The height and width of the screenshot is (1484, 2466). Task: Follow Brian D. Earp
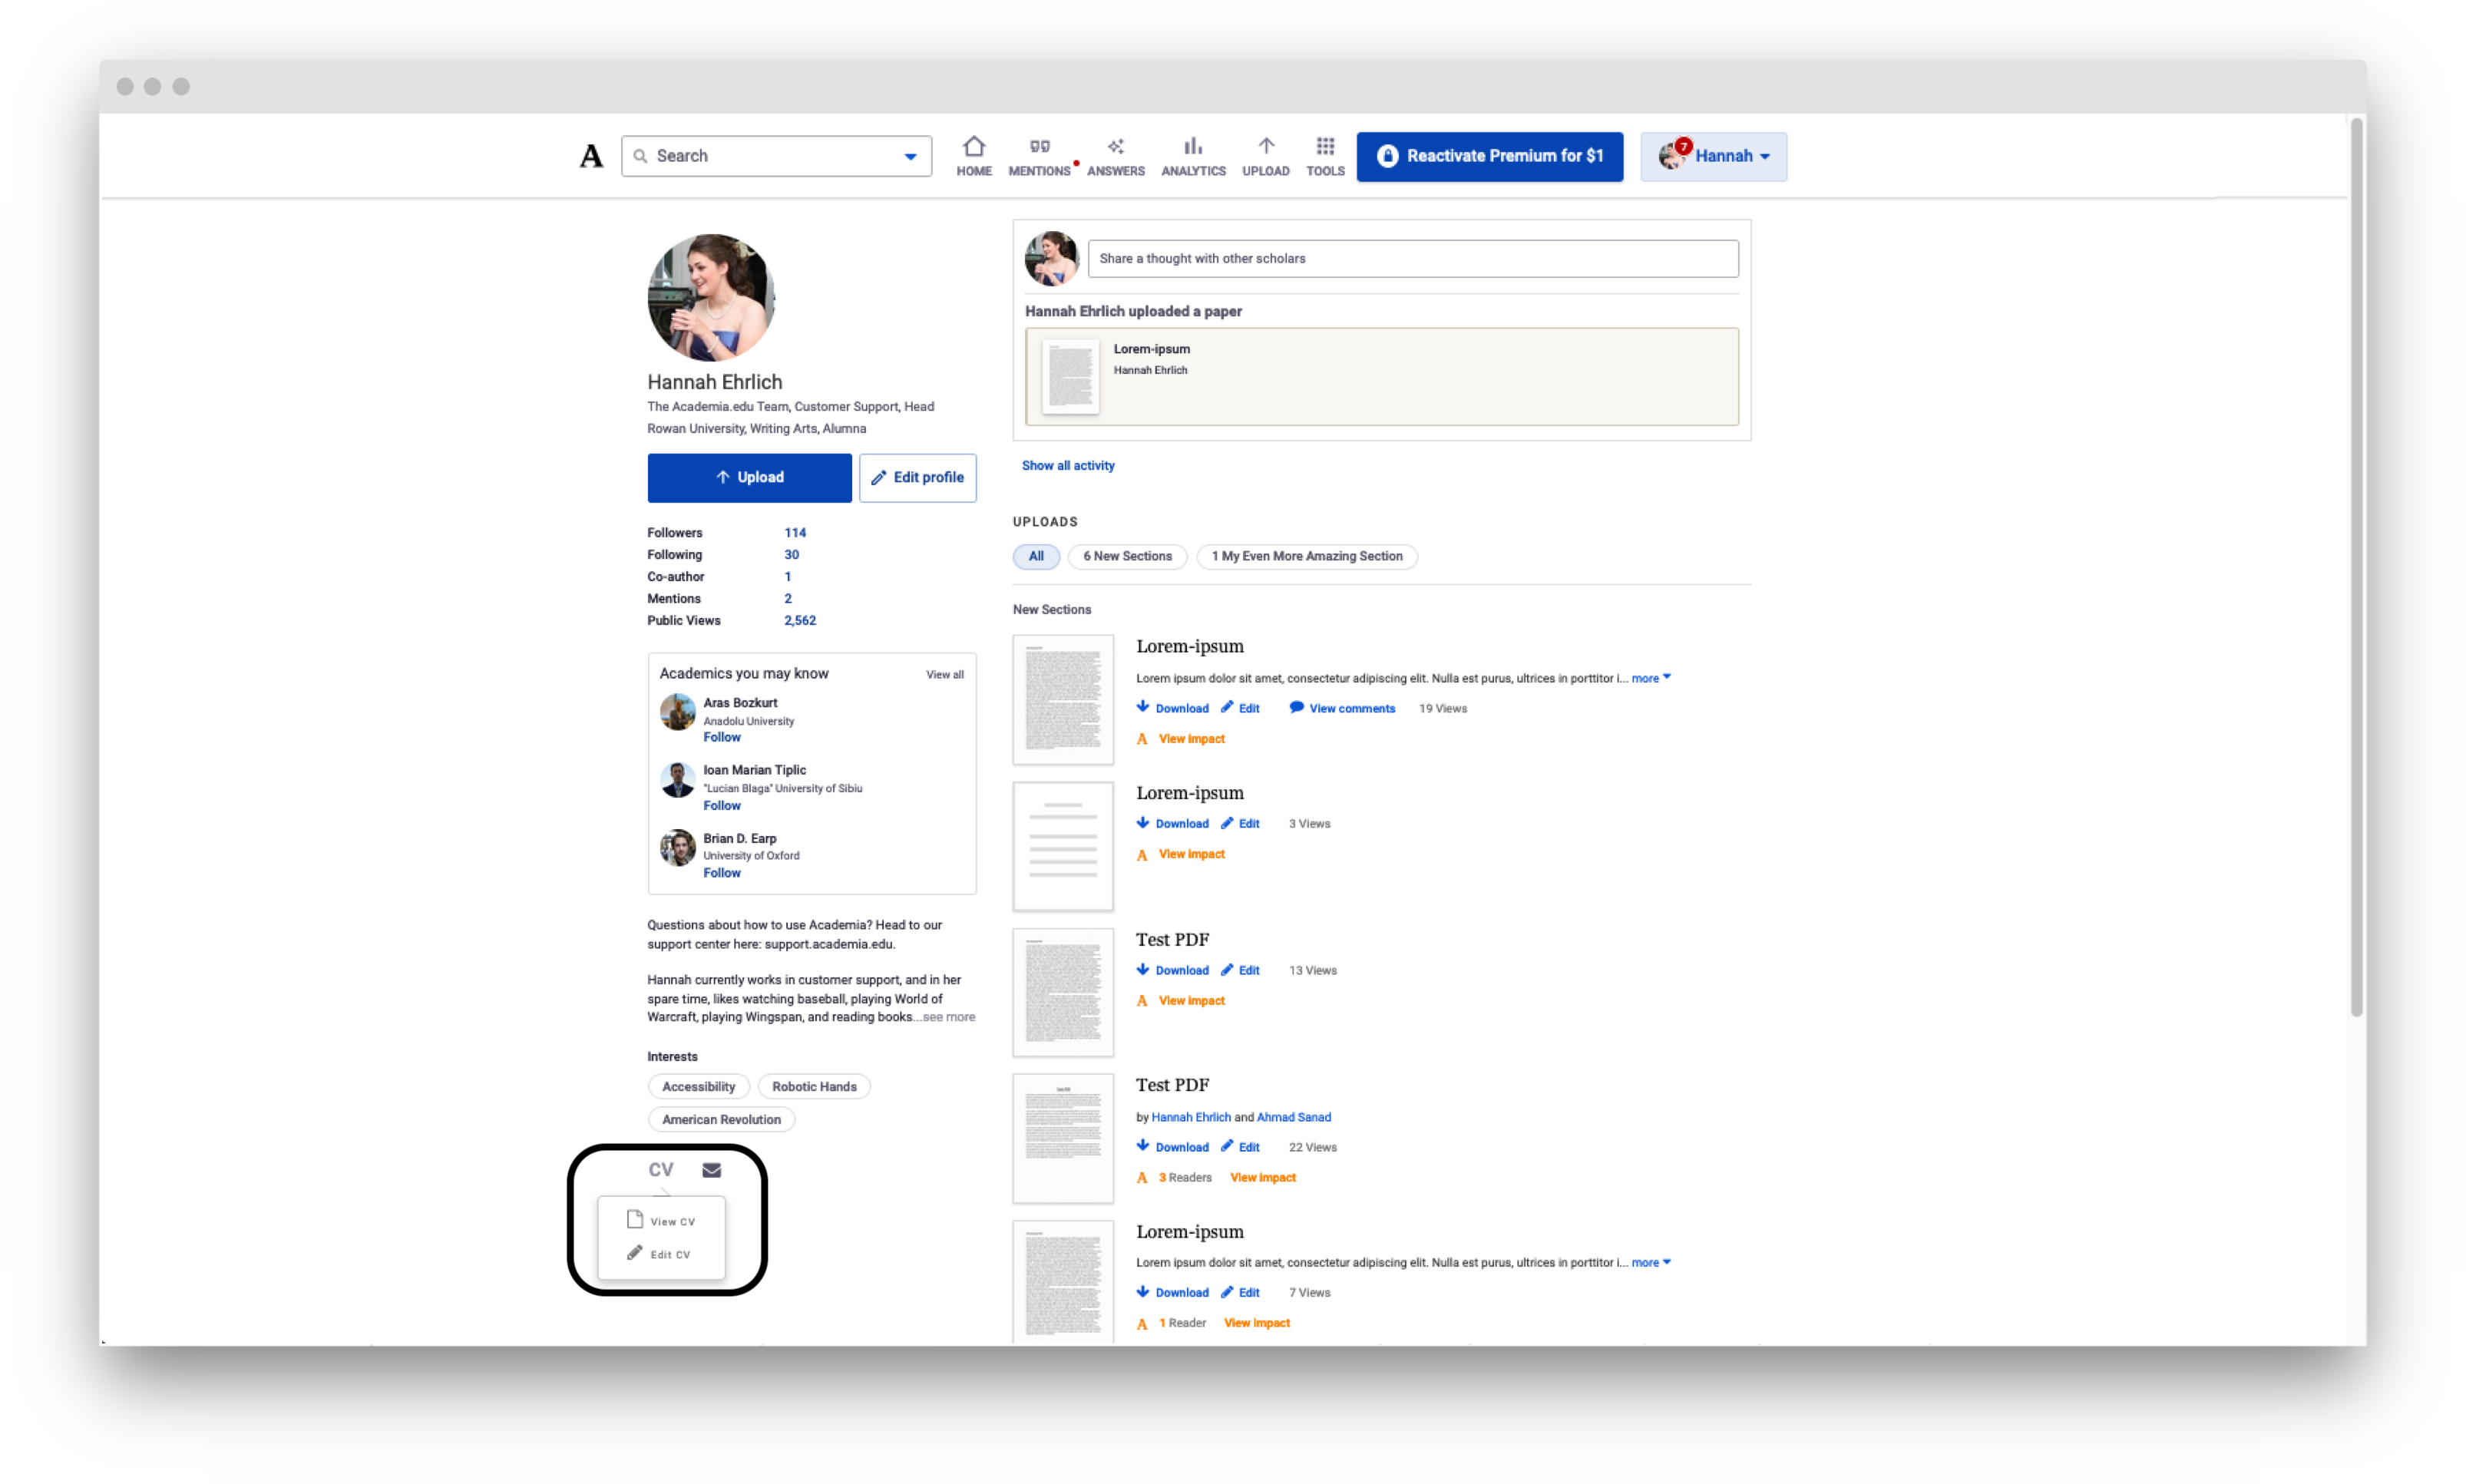[x=721, y=872]
